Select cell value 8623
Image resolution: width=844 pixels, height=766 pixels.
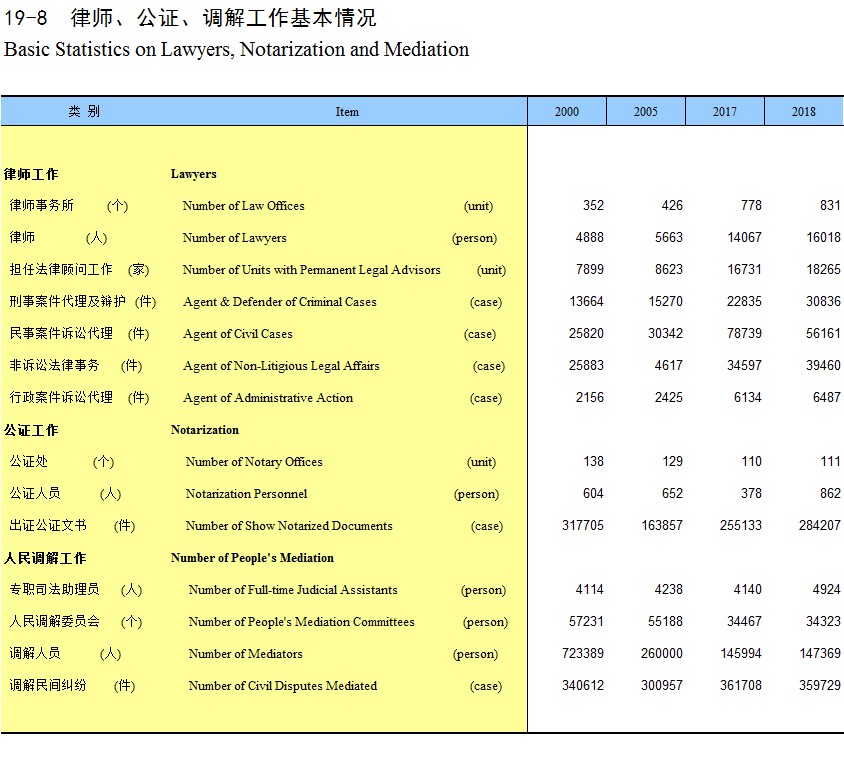pos(669,269)
